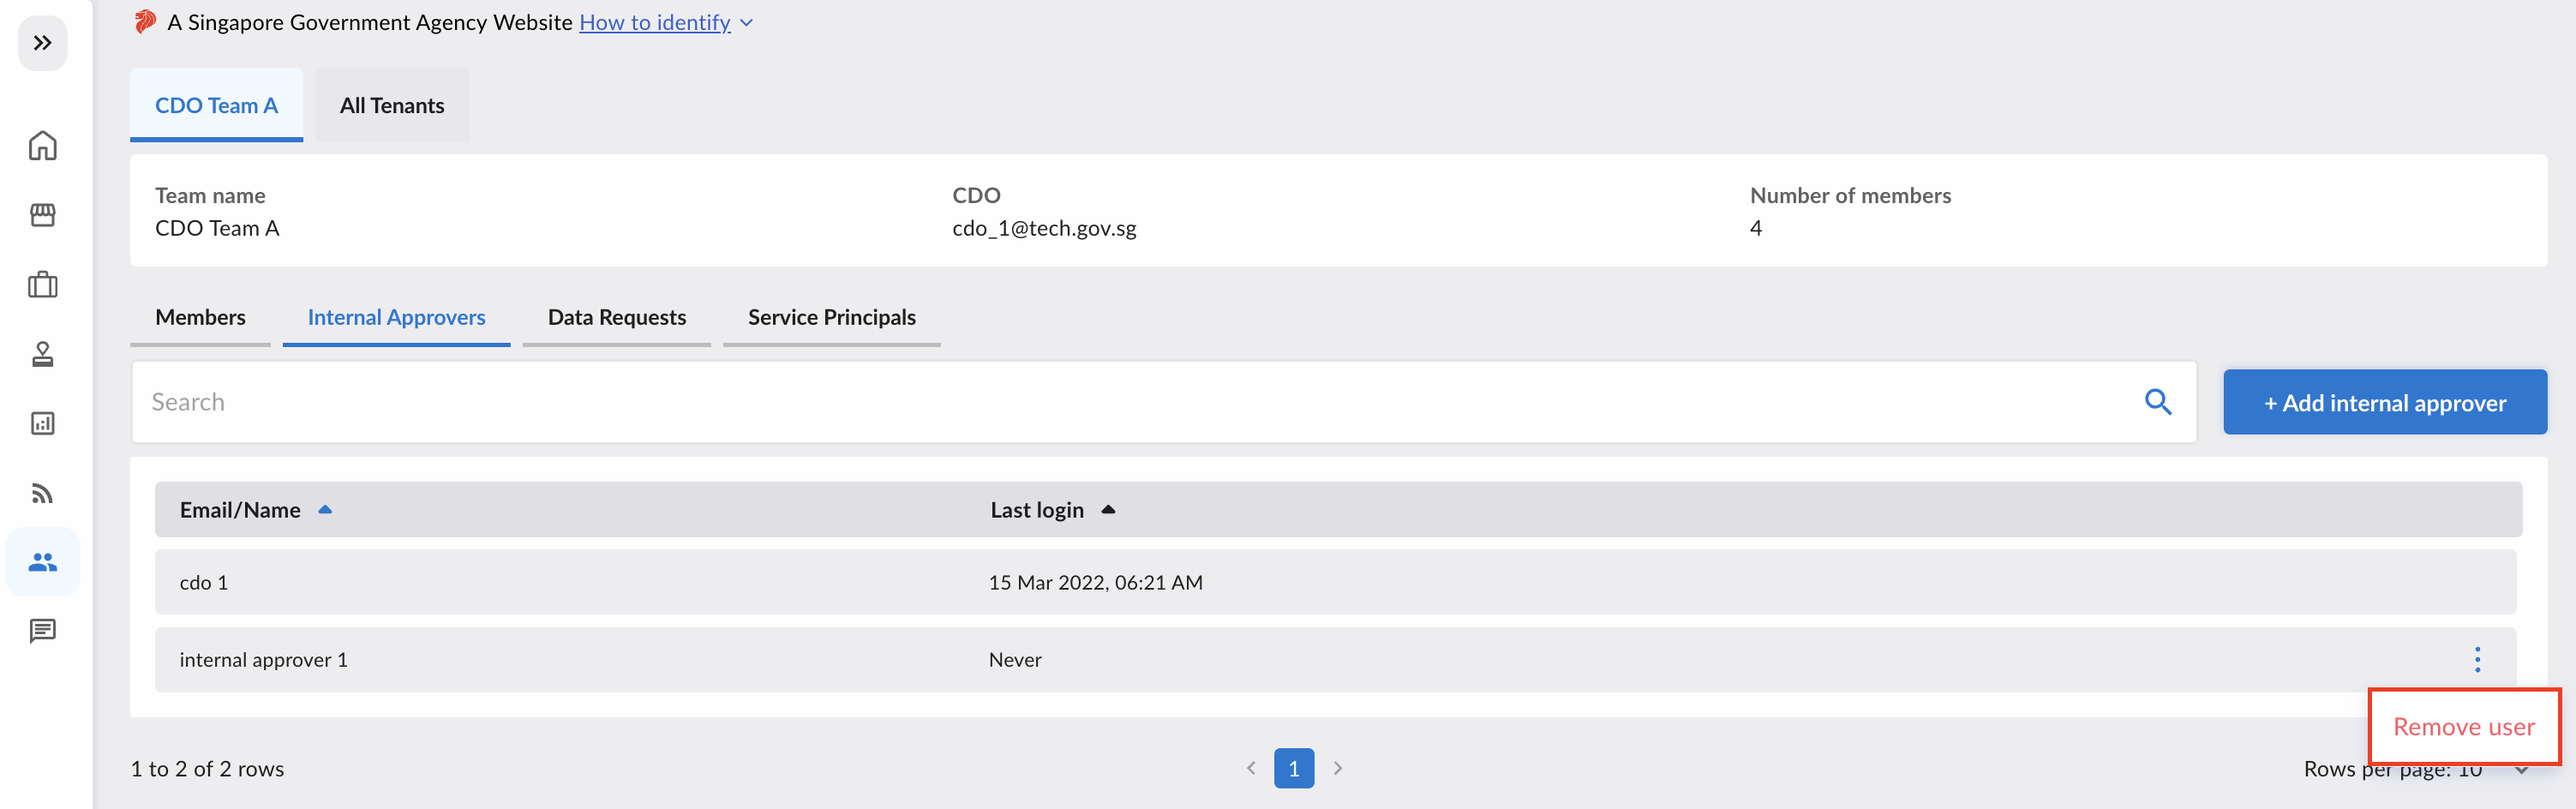Open Home icon in sidebar
Screen dimensions: 2576x809
42,146
